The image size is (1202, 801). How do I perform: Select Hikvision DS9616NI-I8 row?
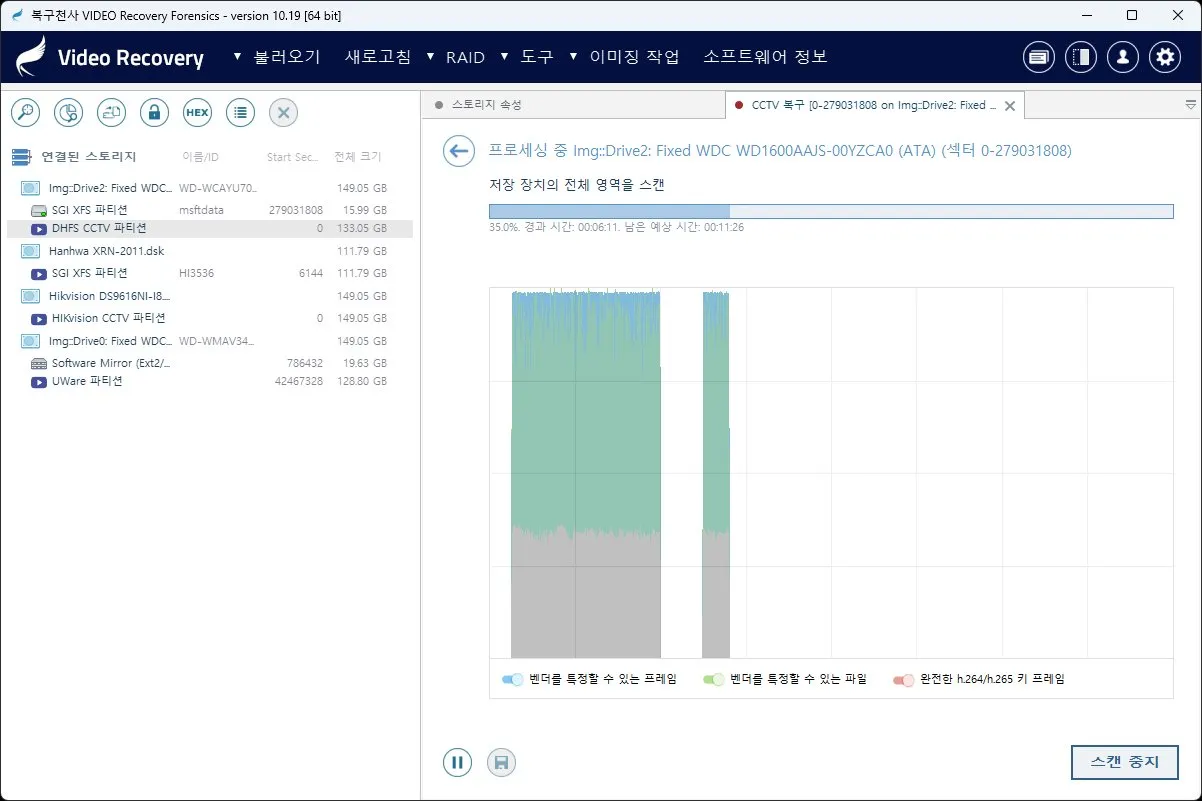click(x=210, y=296)
